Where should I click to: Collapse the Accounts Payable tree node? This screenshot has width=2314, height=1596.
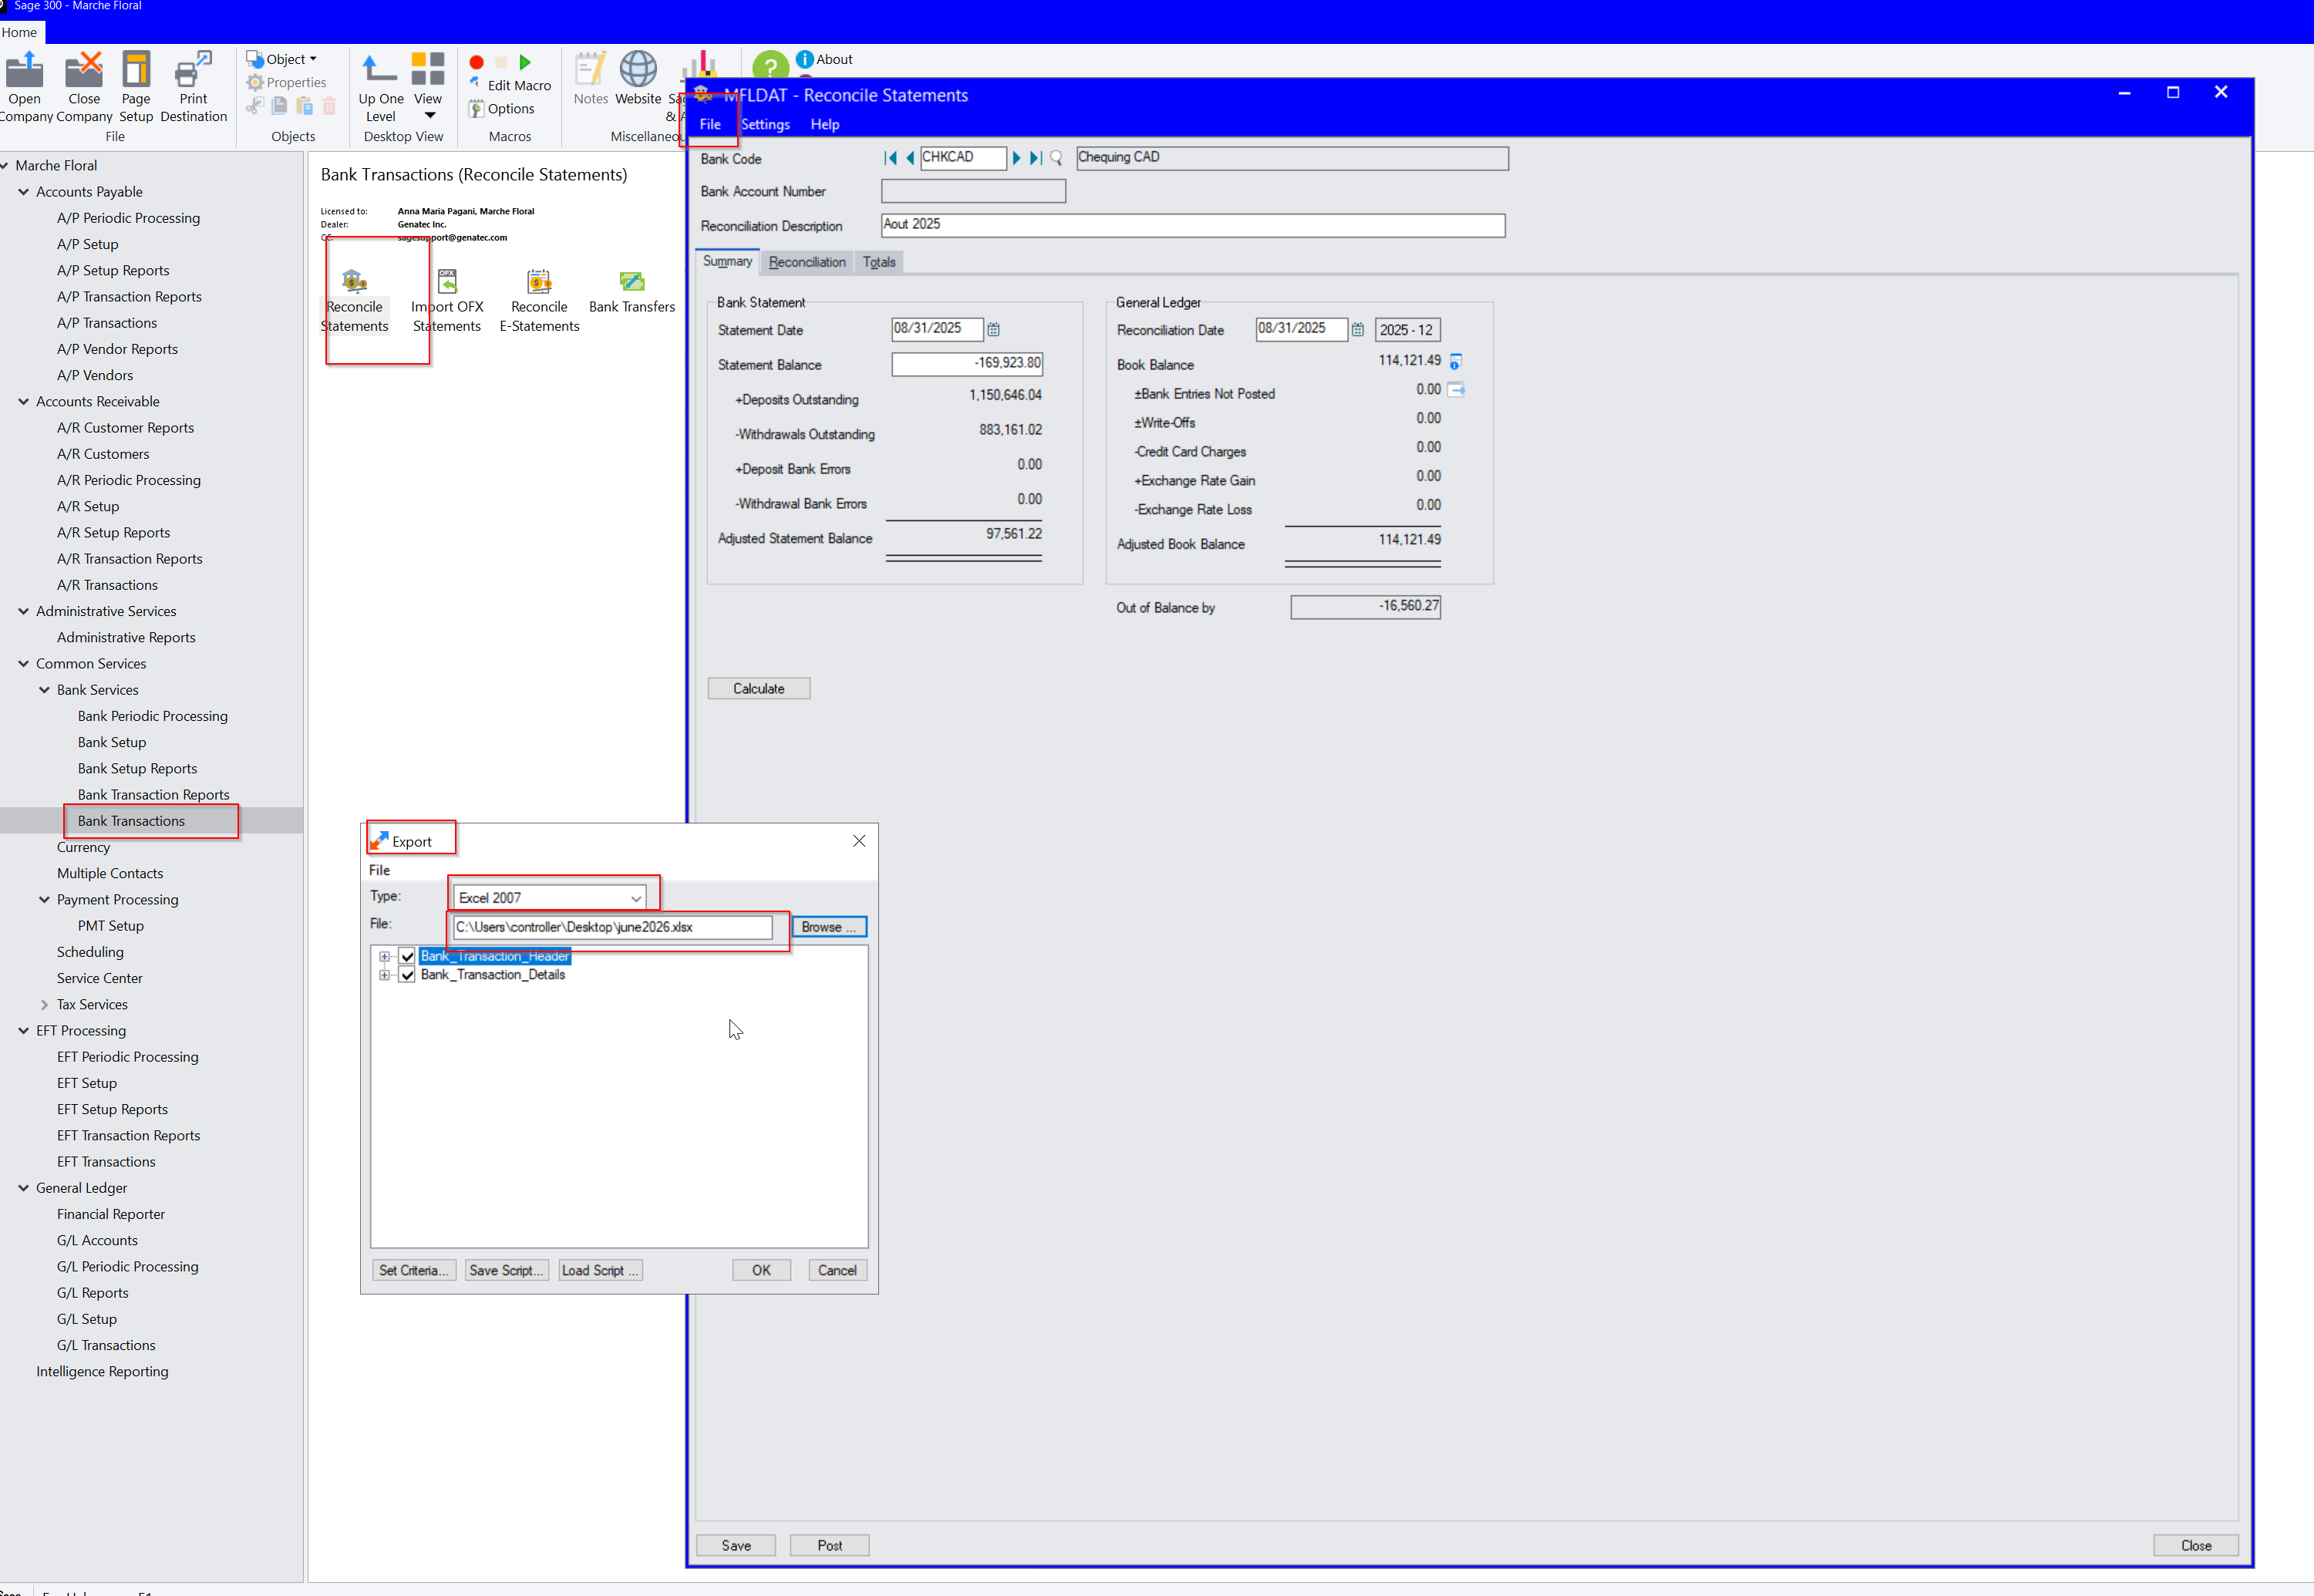click(x=23, y=191)
